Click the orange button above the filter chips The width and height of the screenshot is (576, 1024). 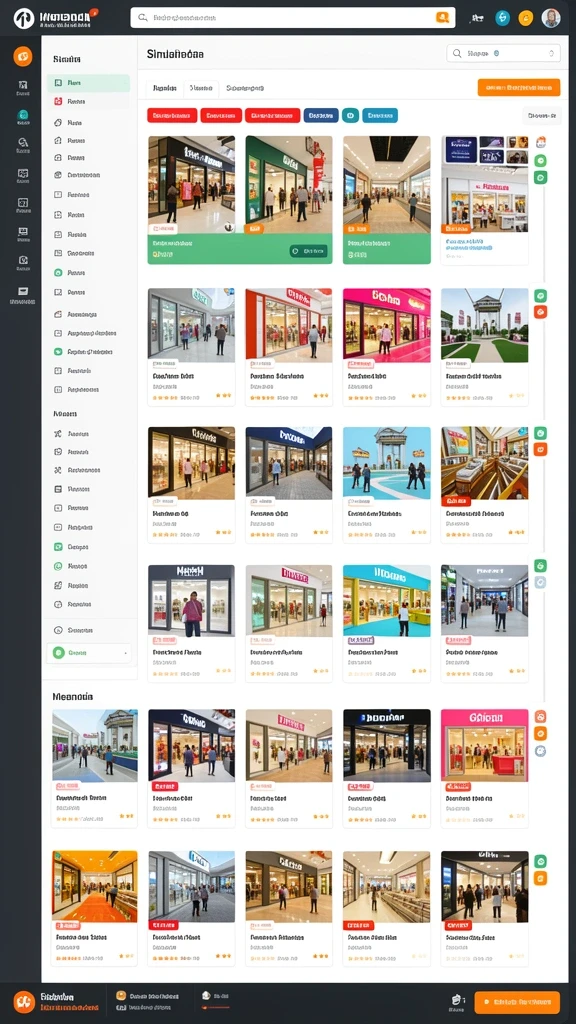coord(519,87)
